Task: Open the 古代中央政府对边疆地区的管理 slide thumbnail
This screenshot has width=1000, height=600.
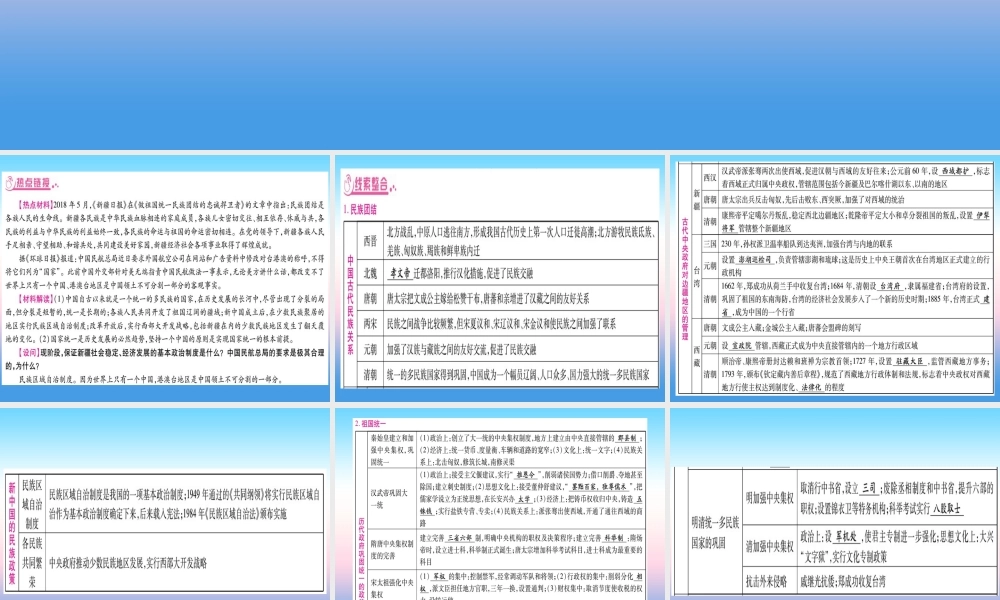Action: coord(835,278)
